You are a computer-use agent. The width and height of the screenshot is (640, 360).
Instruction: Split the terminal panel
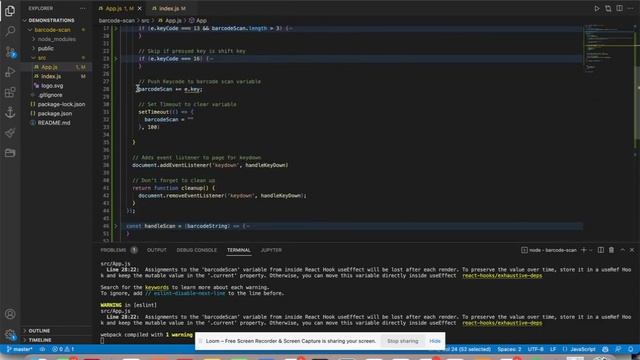[601, 250]
